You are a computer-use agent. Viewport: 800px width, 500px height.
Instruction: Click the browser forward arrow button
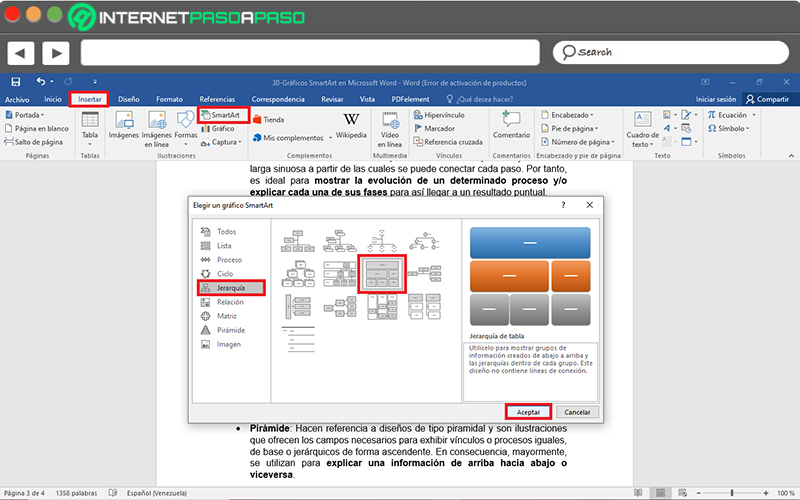tap(56, 53)
